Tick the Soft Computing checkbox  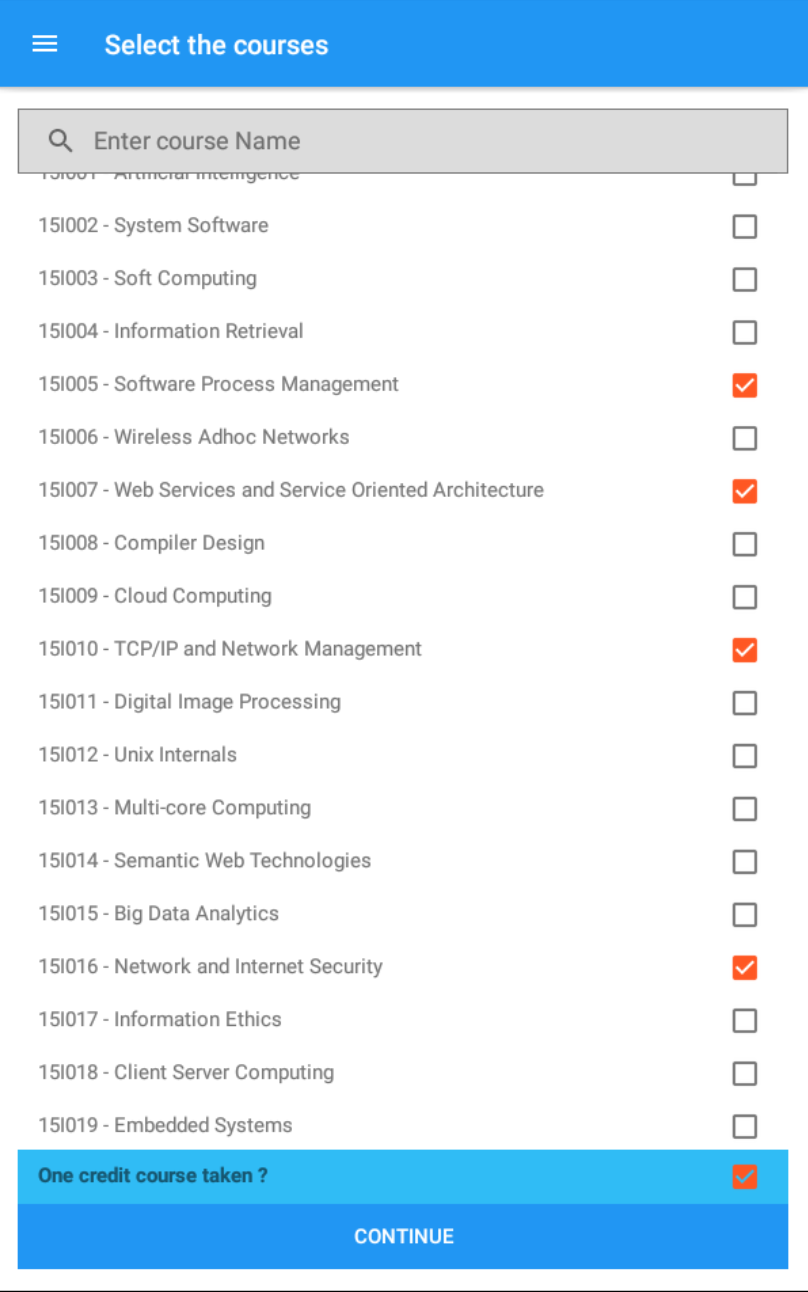pyautogui.click(x=744, y=279)
